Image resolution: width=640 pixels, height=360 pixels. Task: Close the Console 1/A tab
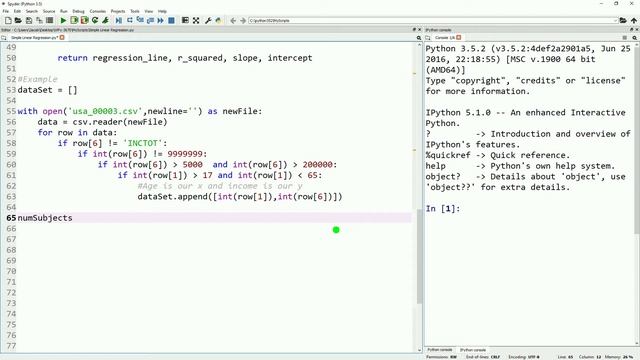click(x=459, y=38)
